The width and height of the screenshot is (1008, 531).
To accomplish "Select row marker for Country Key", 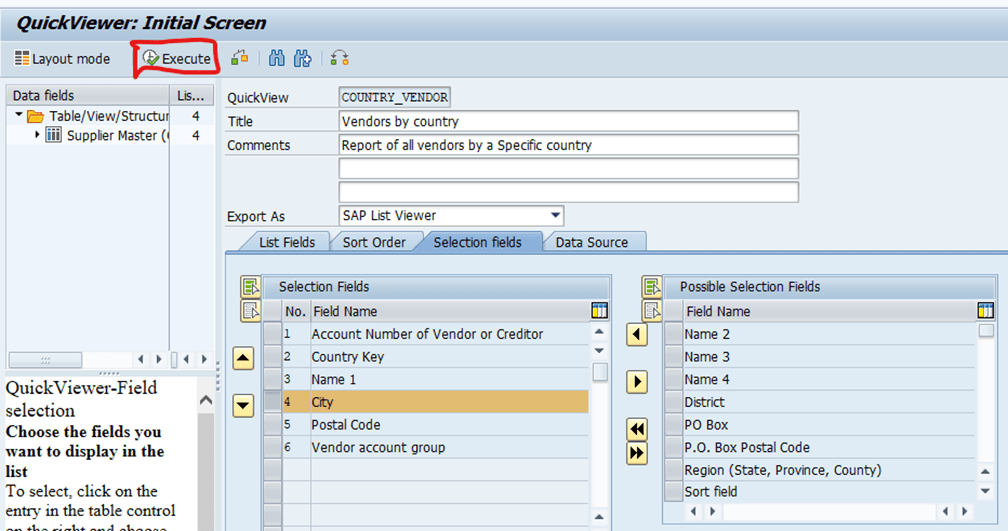I will [x=273, y=356].
